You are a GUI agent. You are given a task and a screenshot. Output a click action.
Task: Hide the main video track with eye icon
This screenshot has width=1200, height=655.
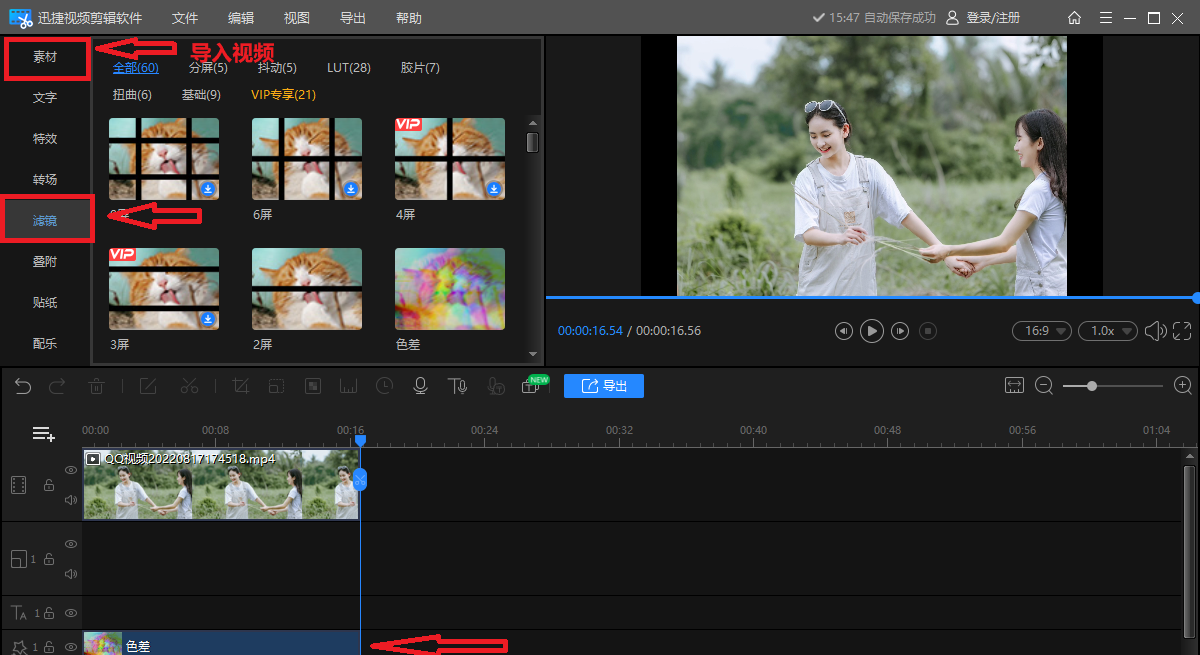(71, 470)
